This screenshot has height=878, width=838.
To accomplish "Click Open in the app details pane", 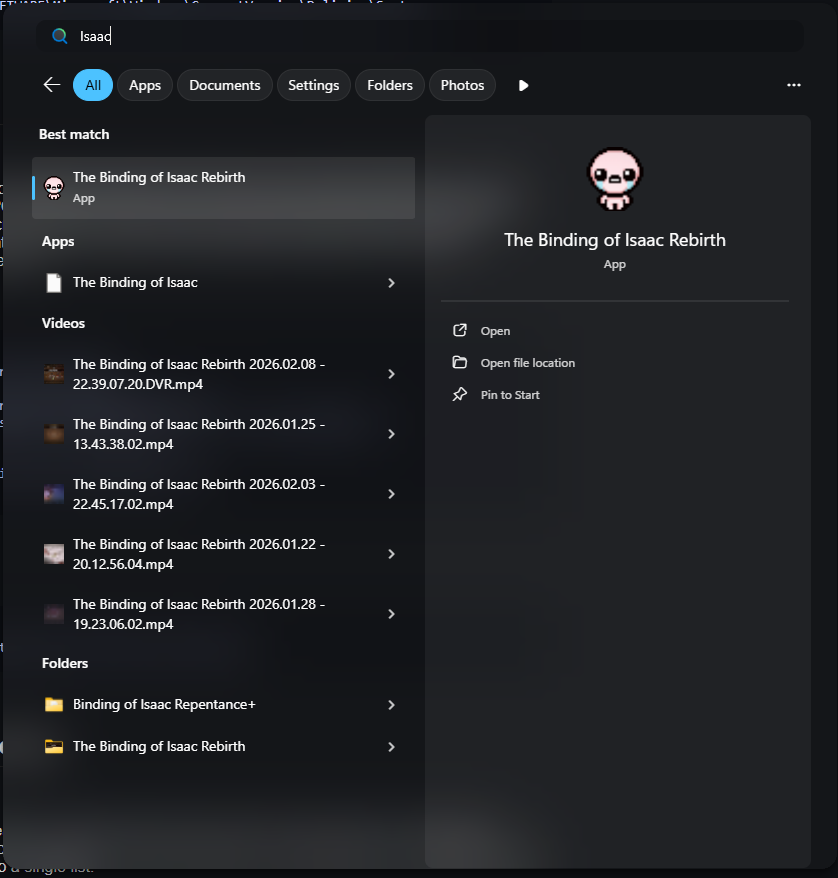I will pyautogui.click(x=495, y=331).
